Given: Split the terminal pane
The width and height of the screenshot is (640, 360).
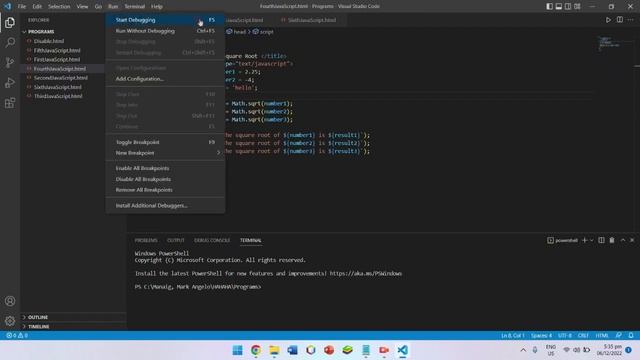Looking at the screenshot, I should tap(601, 240).
